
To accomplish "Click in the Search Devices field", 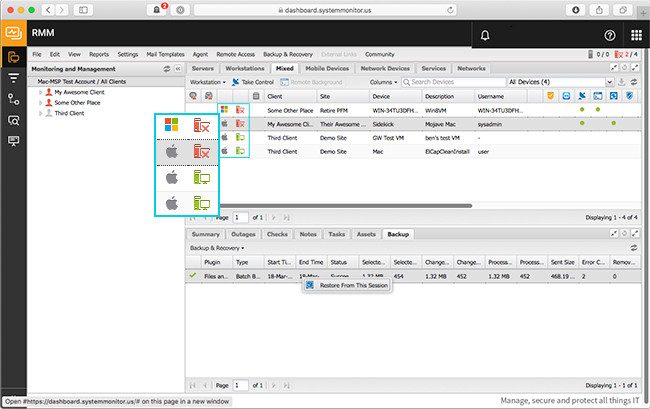I will [454, 82].
